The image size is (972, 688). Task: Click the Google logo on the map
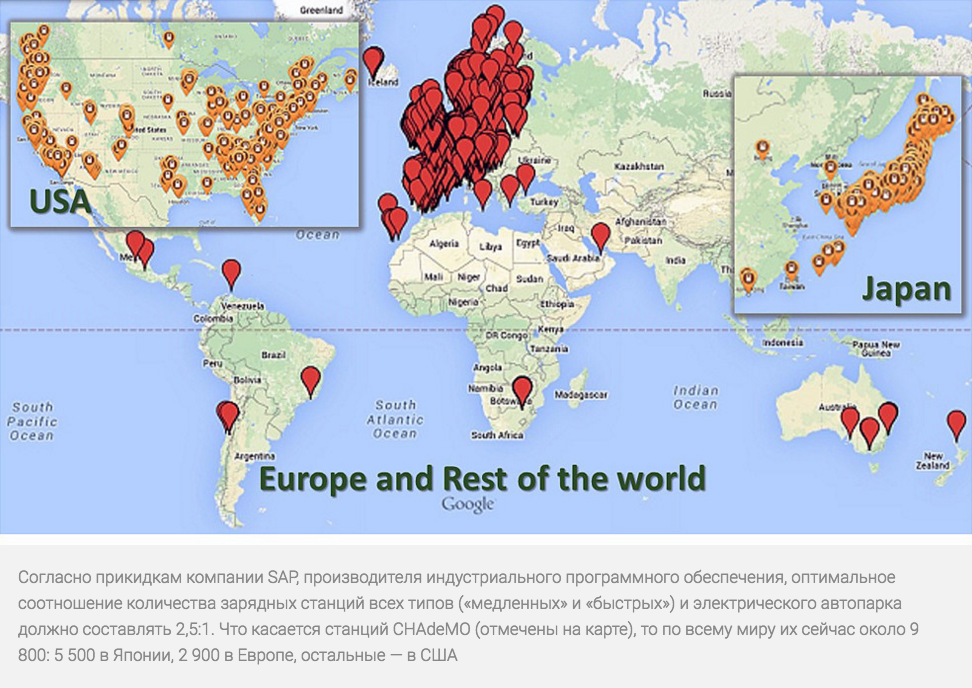[468, 505]
